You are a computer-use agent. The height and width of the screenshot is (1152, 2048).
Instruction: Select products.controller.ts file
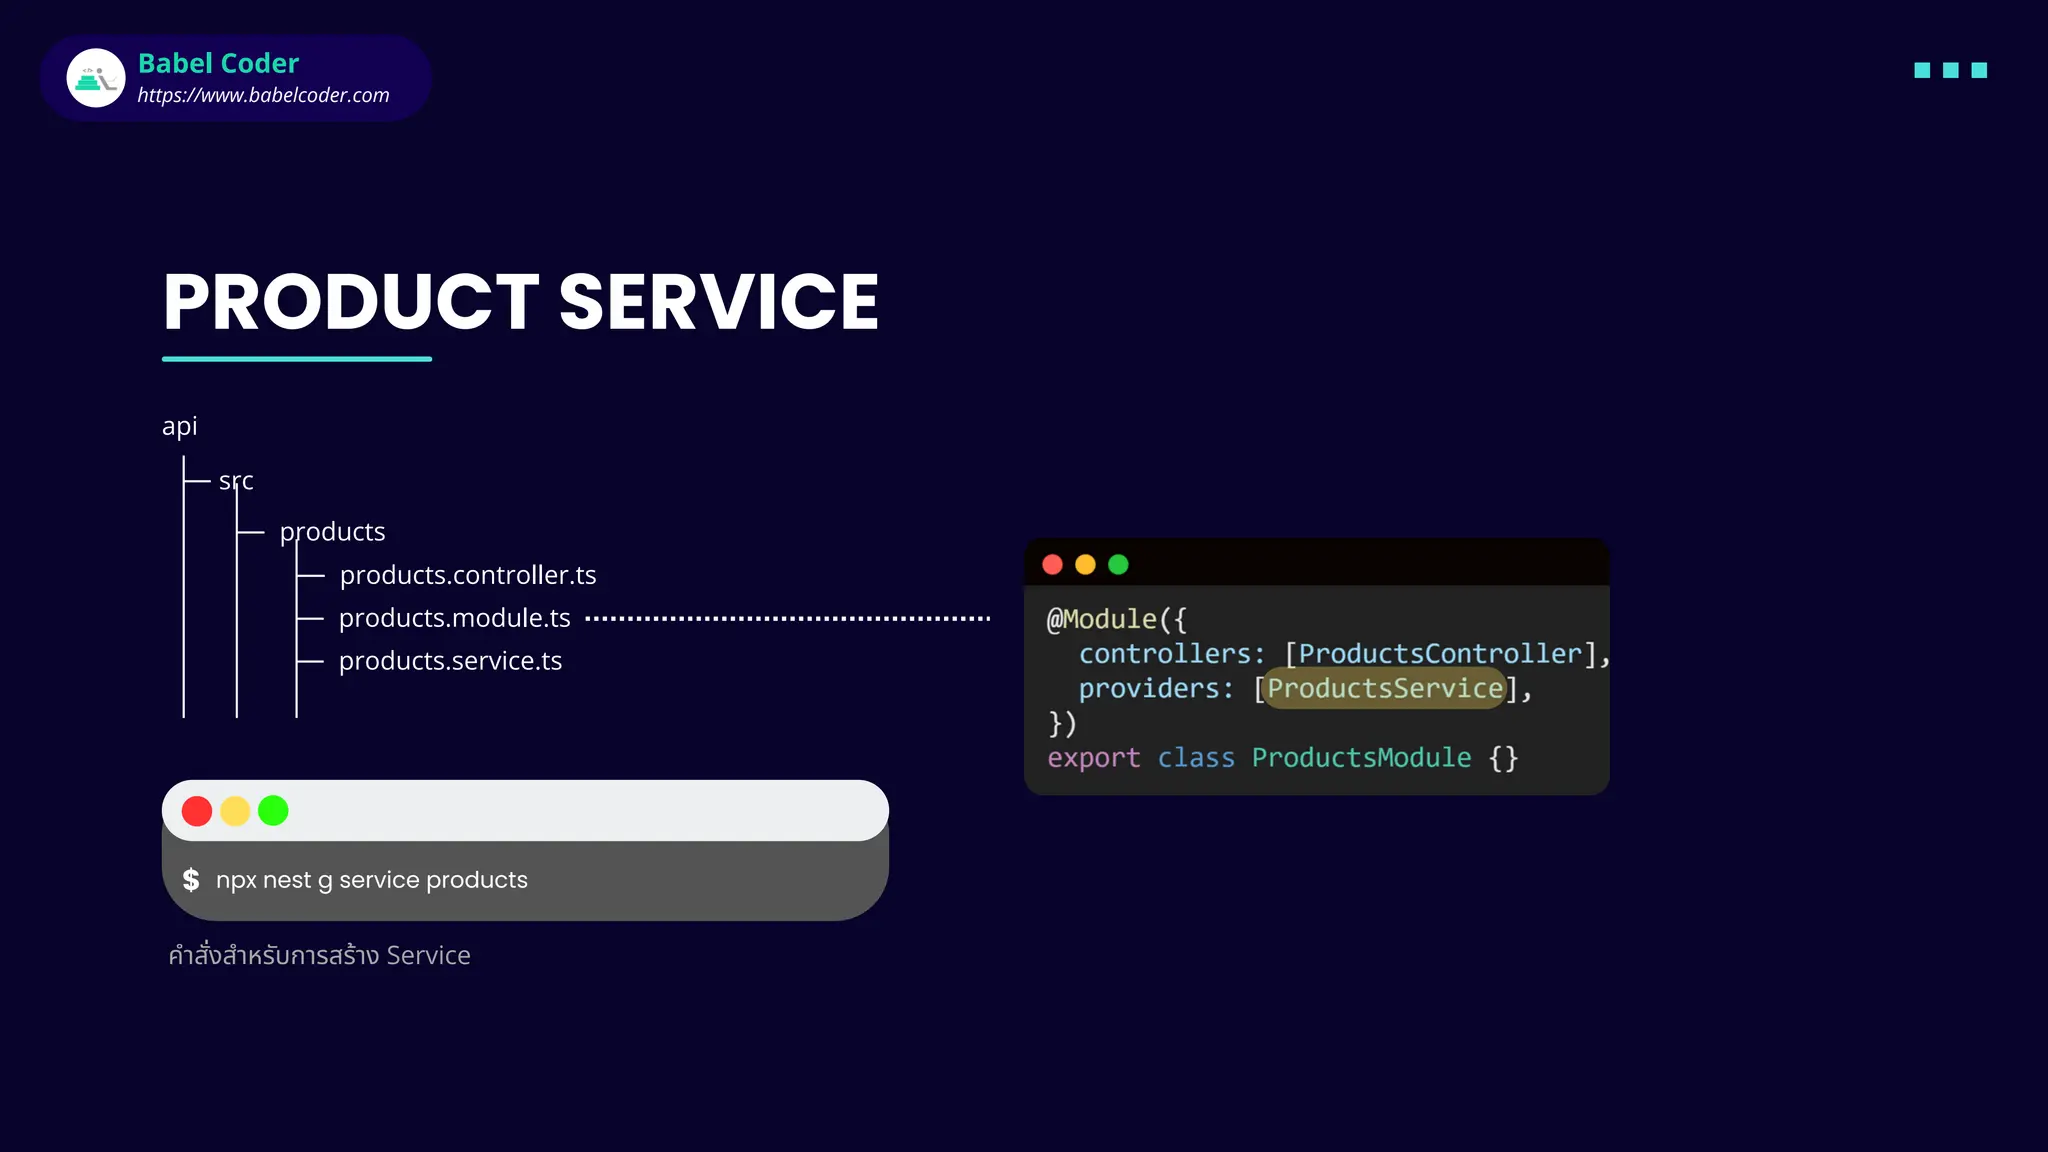point(468,575)
